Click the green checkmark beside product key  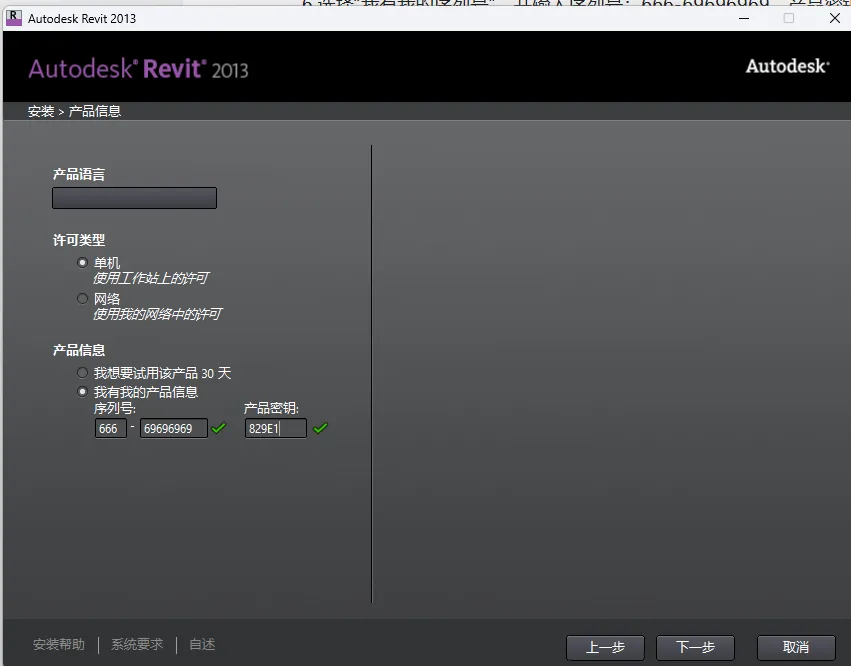click(x=321, y=428)
